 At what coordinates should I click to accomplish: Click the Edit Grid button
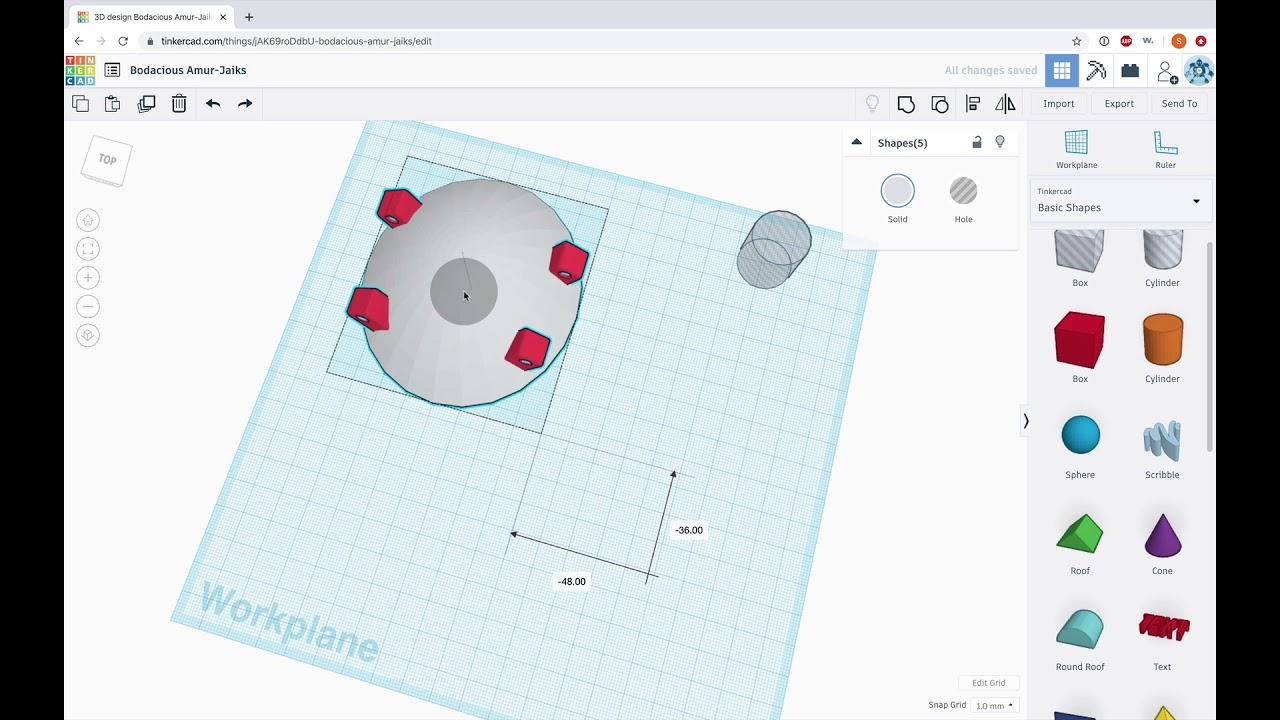point(989,683)
